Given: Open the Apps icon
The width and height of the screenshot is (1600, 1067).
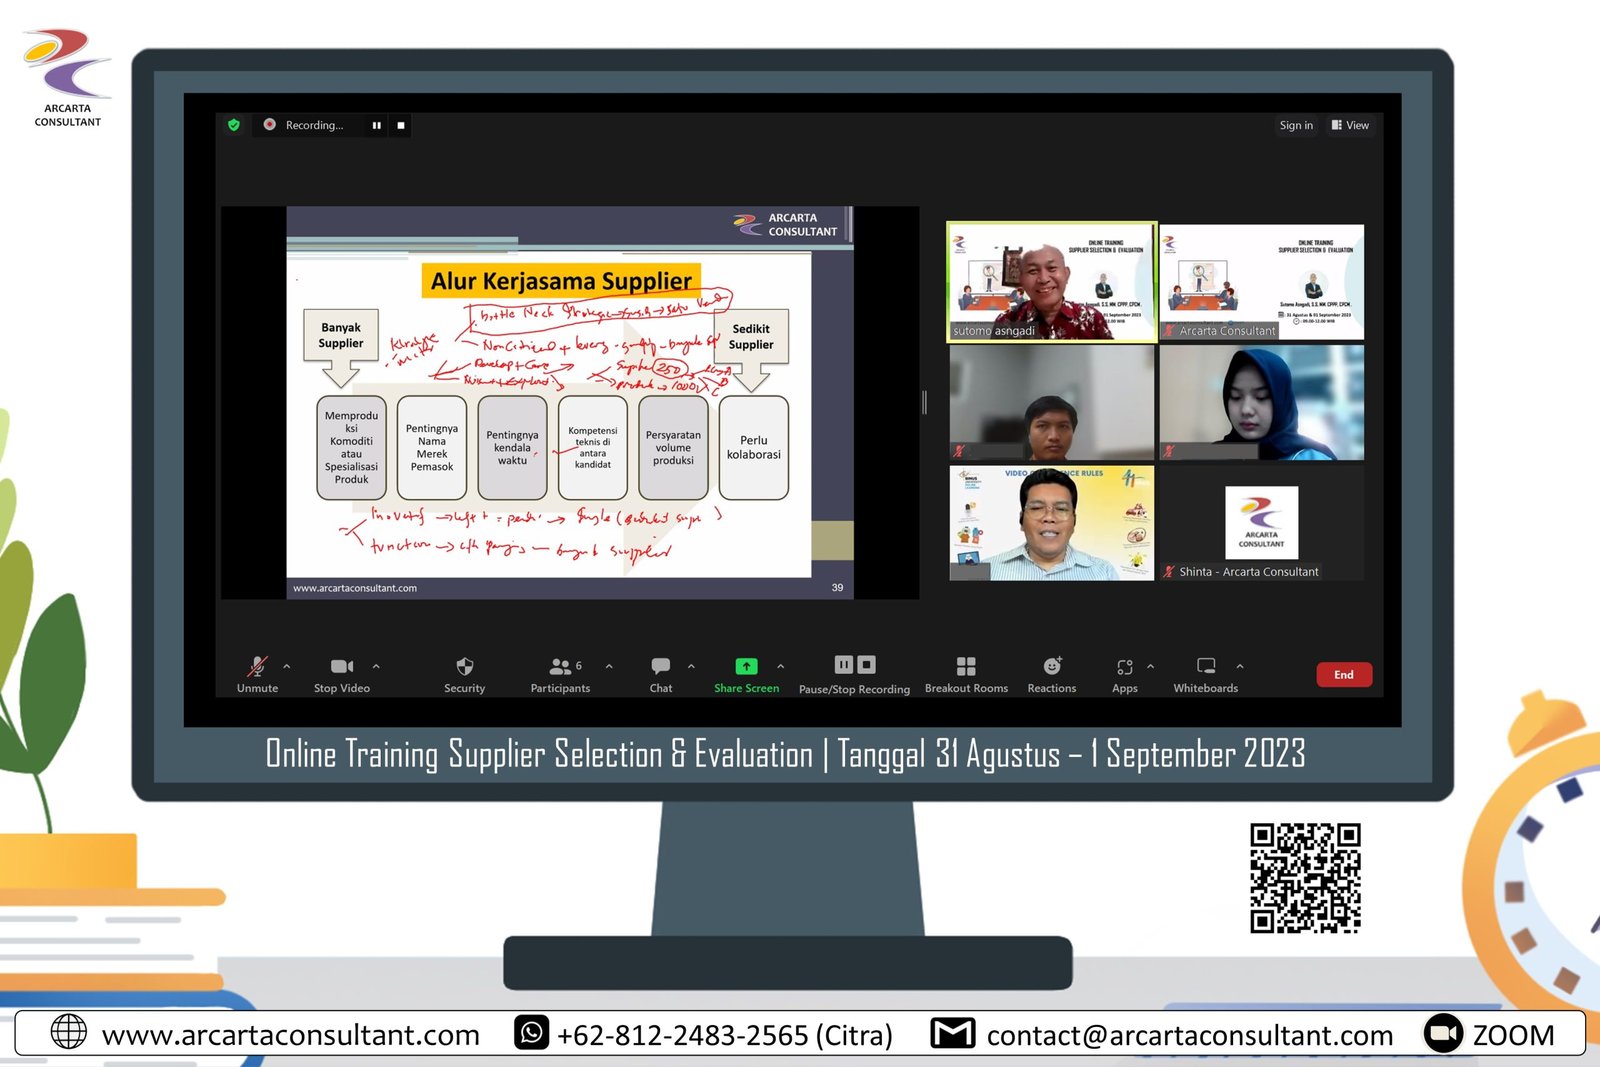Looking at the screenshot, I should click(x=1125, y=667).
